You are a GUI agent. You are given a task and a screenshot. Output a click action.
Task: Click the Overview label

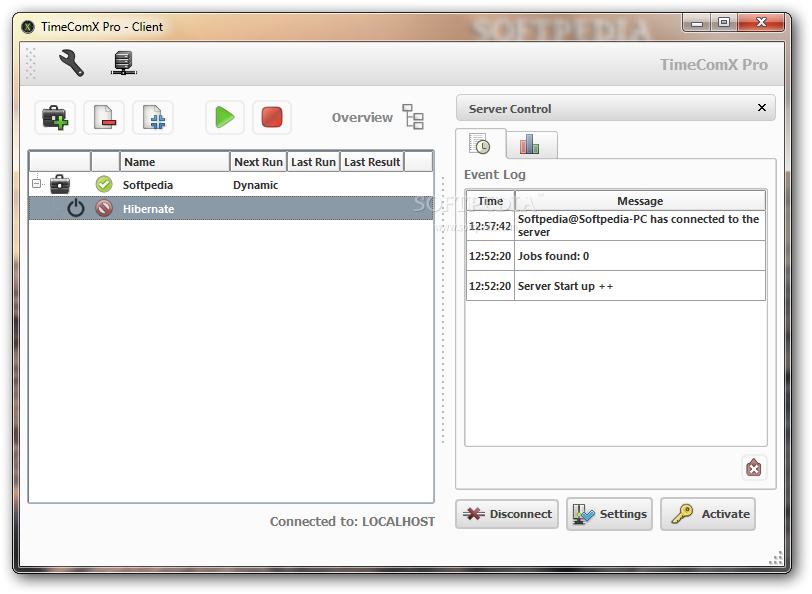[x=362, y=118]
